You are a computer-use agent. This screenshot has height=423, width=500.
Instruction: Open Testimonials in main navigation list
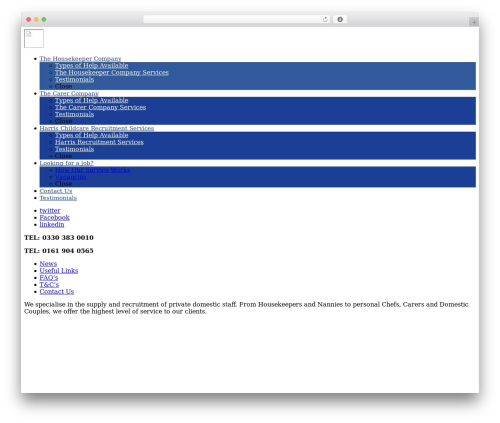(x=58, y=198)
